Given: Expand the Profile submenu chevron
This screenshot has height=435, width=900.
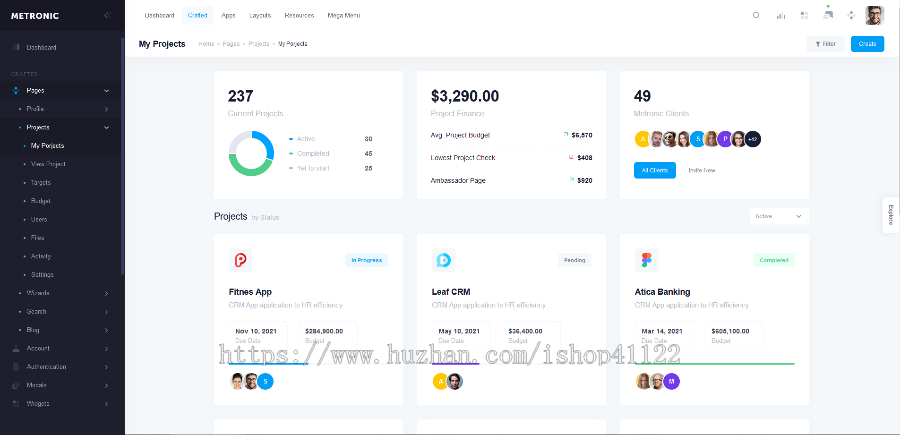Looking at the screenshot, I should pos(107,109).
